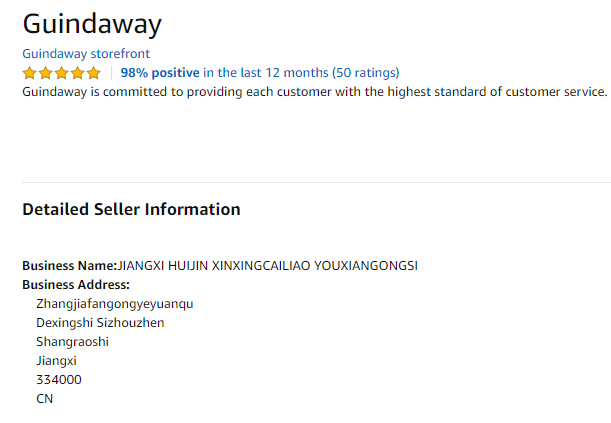This screenshot has width=611, height=423.
Task: Click the middle (third) rating star
Action: [62, 73]
